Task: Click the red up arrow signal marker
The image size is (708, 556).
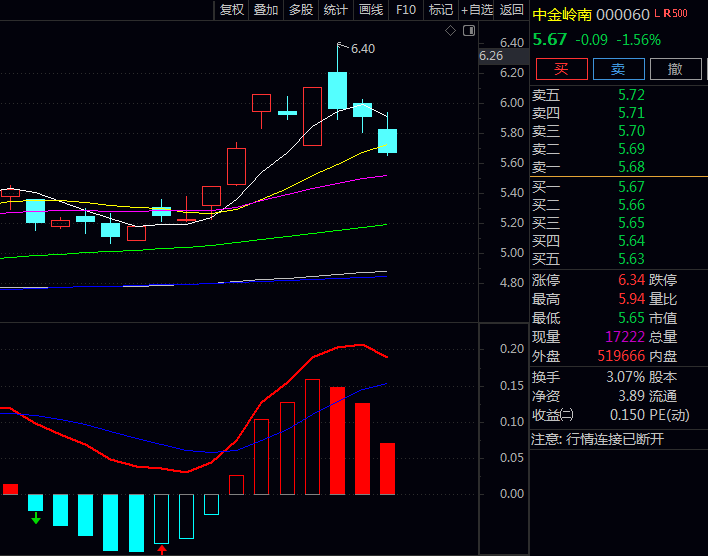Action: 162,549
